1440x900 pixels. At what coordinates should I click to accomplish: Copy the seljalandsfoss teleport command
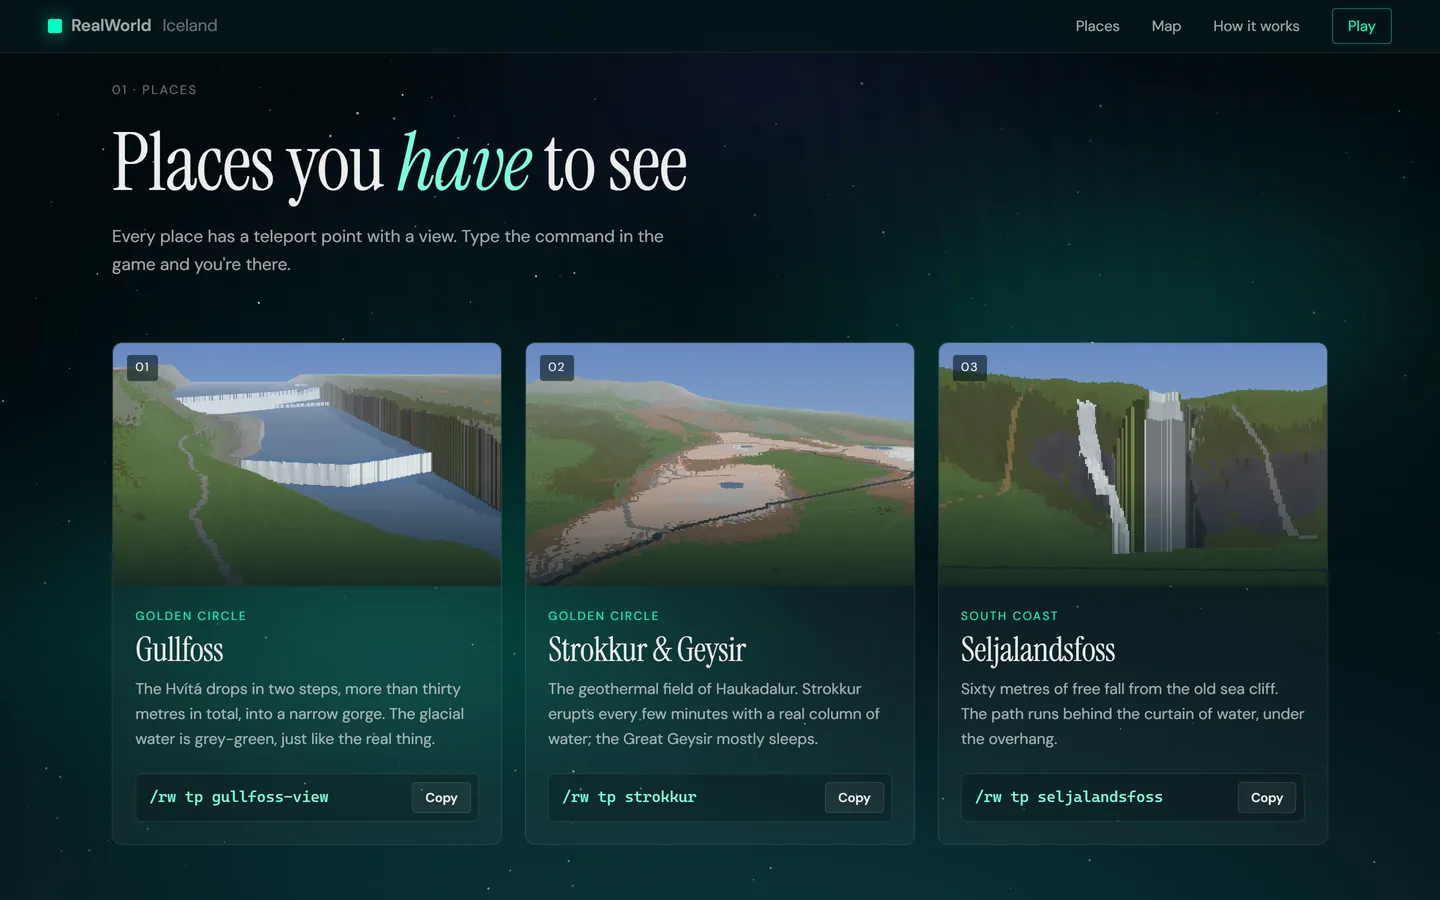click(x=1267, y=797)
